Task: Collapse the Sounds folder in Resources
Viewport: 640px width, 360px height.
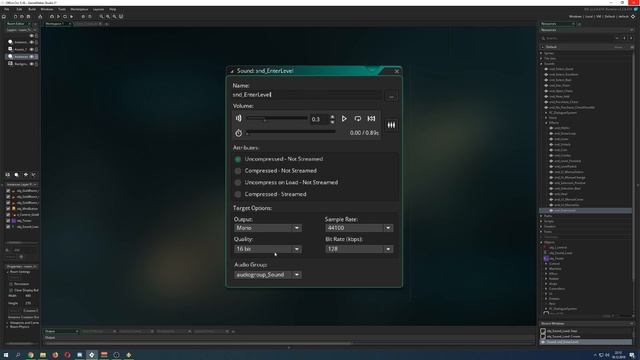Action: (542, 64)
